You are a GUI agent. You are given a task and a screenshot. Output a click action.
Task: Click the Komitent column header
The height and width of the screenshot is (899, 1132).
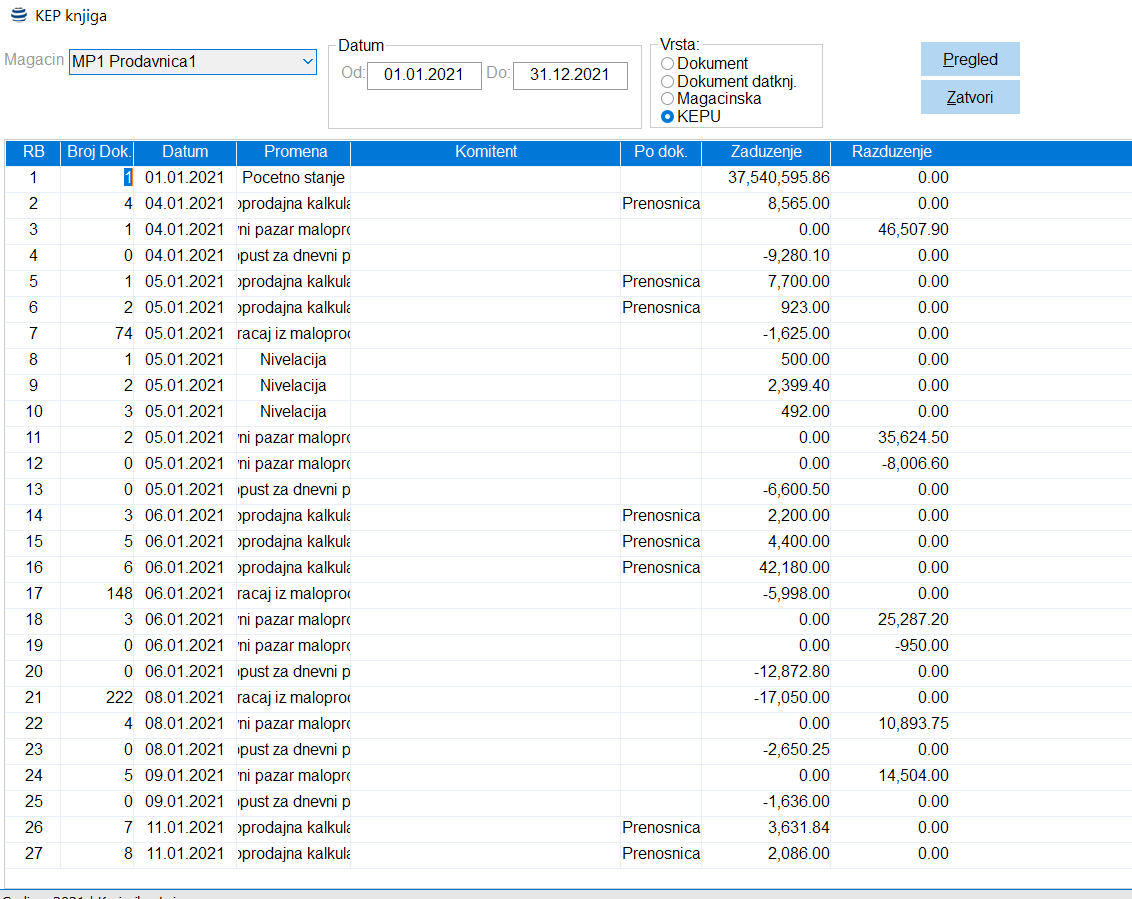point(486,152)
